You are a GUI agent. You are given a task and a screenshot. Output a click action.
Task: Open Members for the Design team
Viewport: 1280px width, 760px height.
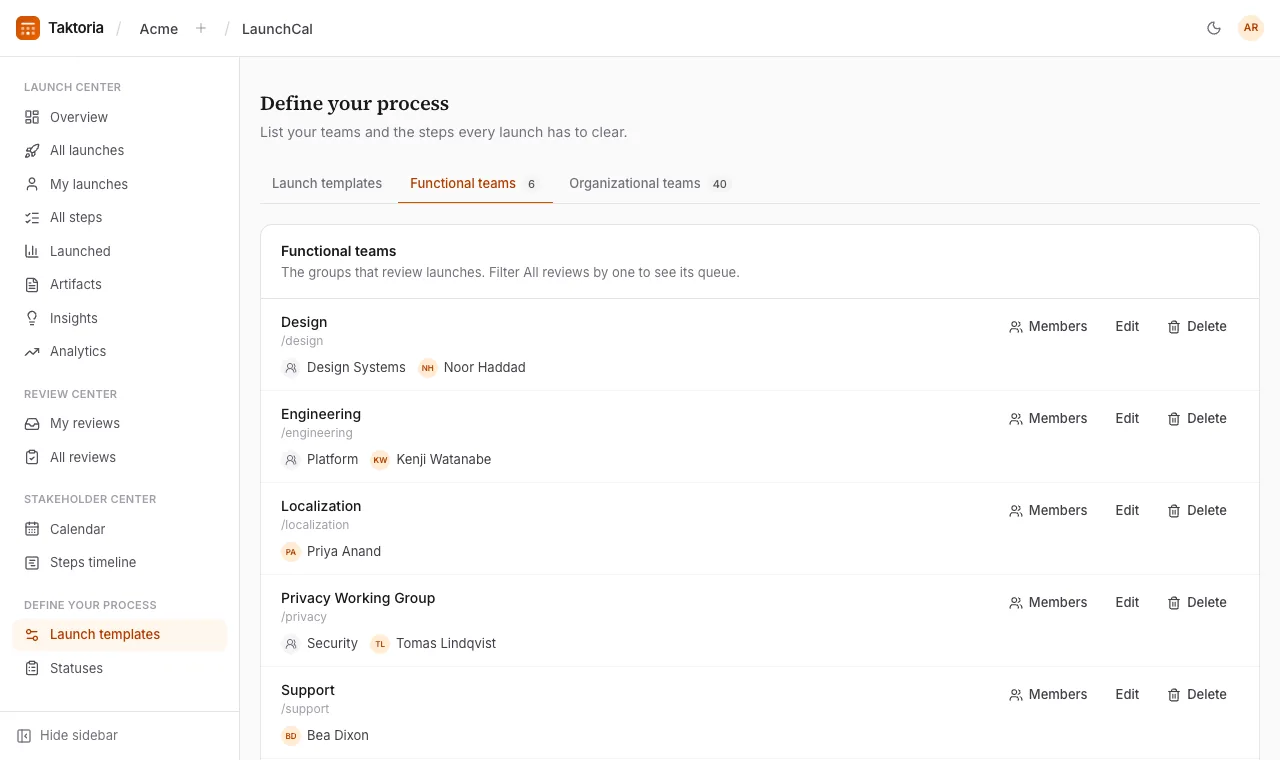point(1048,326)
